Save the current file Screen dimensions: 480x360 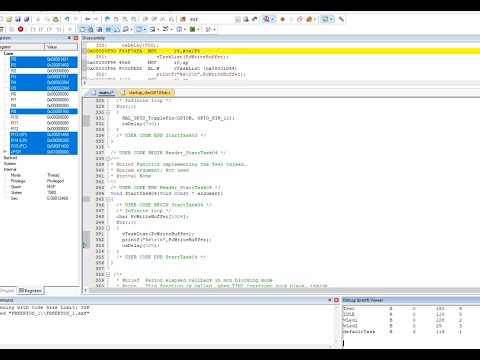click(x=18, y=19)
